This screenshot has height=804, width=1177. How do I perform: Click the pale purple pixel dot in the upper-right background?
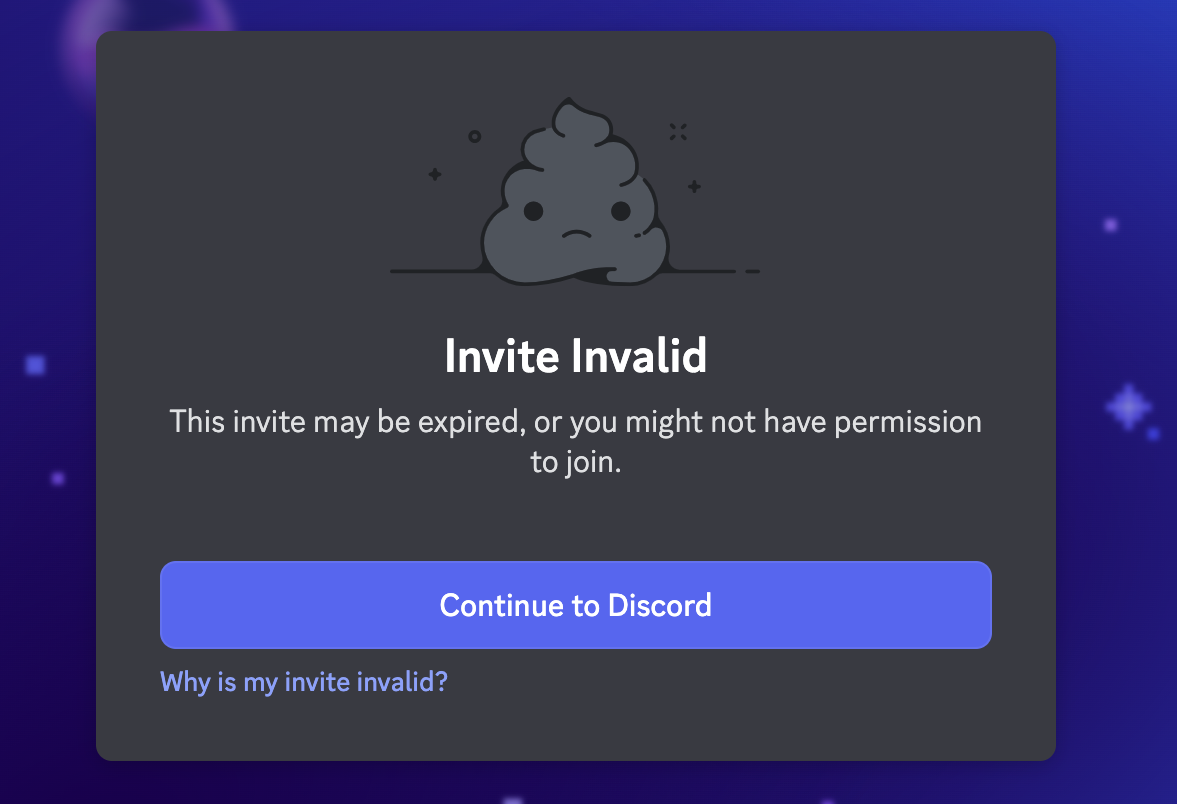click(1110, 224)
